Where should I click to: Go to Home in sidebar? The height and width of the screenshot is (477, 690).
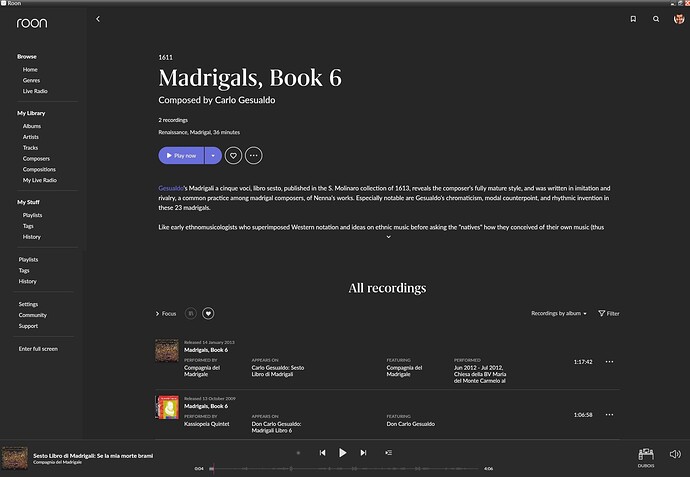click(x=30, y=70)
